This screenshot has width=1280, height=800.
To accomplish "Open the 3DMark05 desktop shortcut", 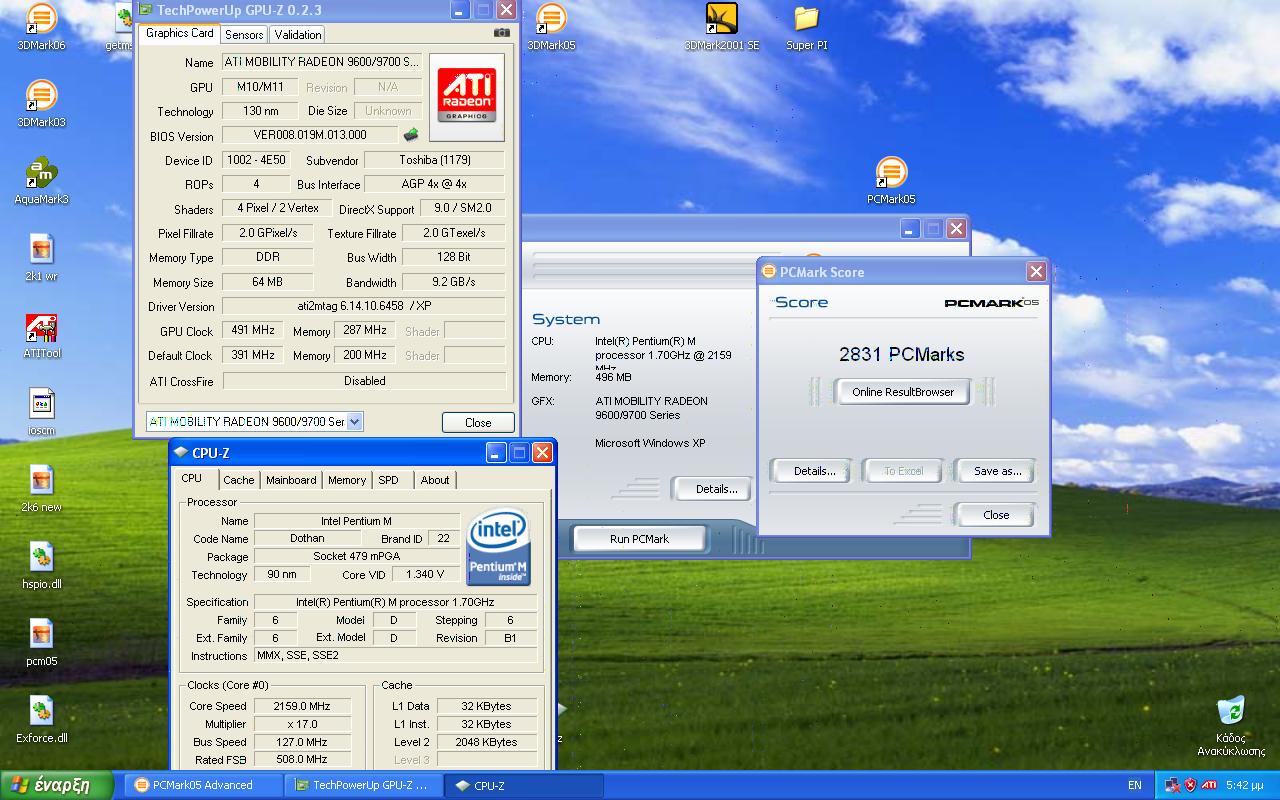I will (x=551, y=27).
